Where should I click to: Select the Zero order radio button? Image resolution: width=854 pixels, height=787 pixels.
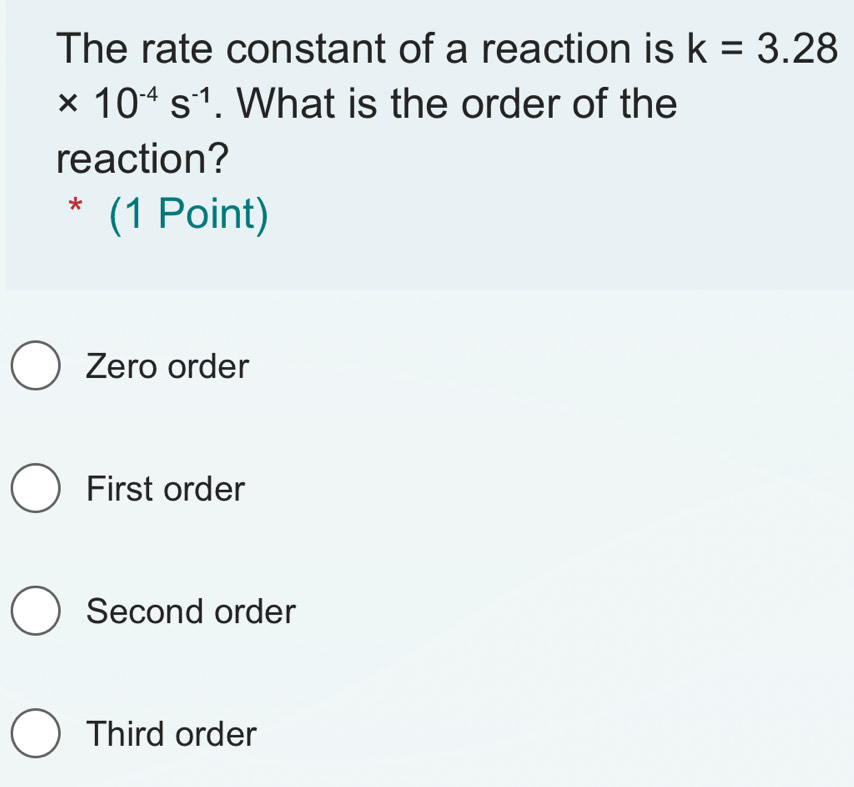[36, 366]
